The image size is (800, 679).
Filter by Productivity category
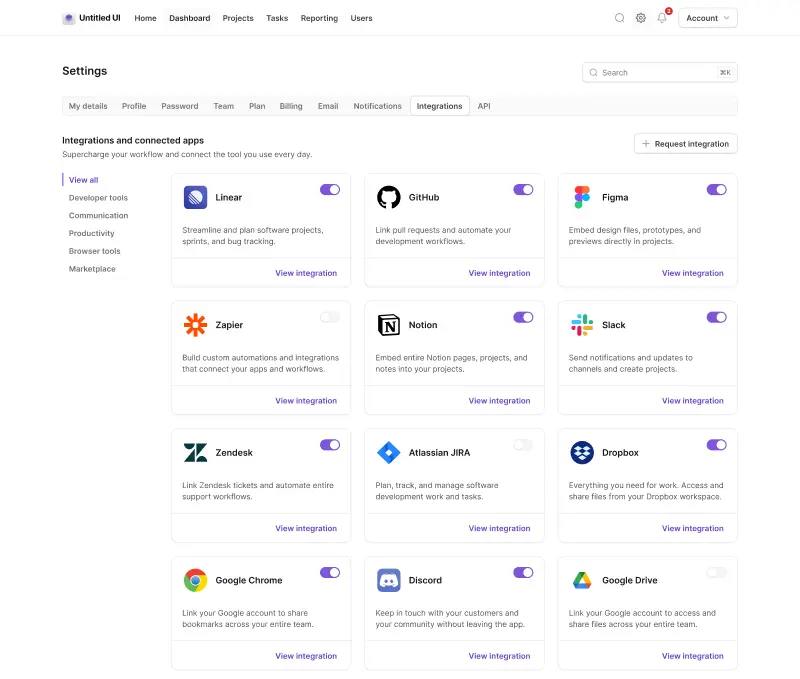click(91, 233)
